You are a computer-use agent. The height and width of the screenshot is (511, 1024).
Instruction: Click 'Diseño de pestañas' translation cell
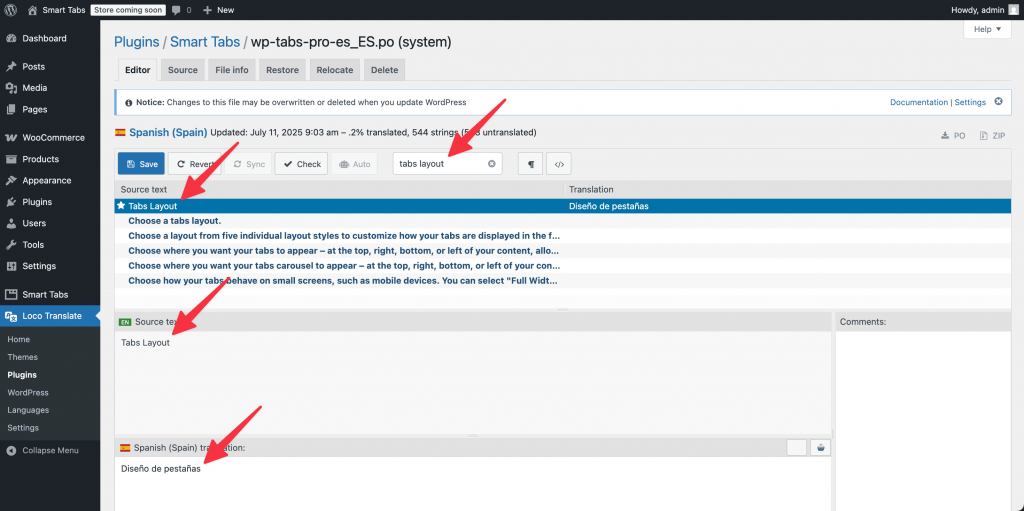pos(609,206)
